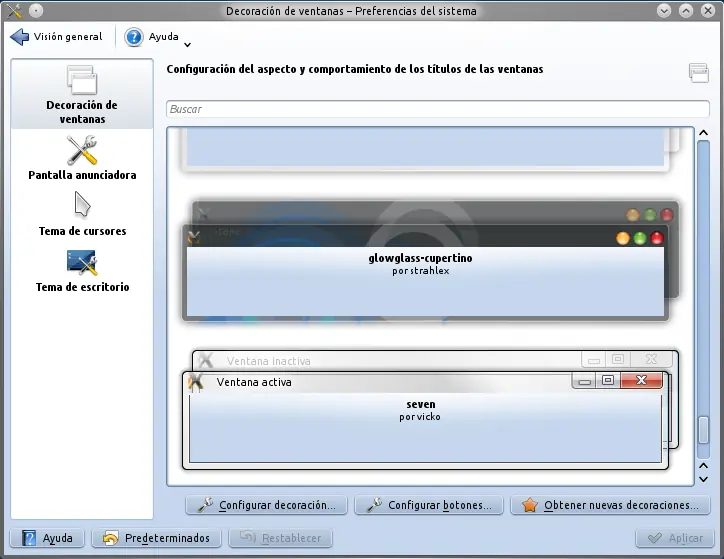This screenshot has width=724, height=559.
Task: Click the bottom scroll-down arrow of the list
Action: 703,479
